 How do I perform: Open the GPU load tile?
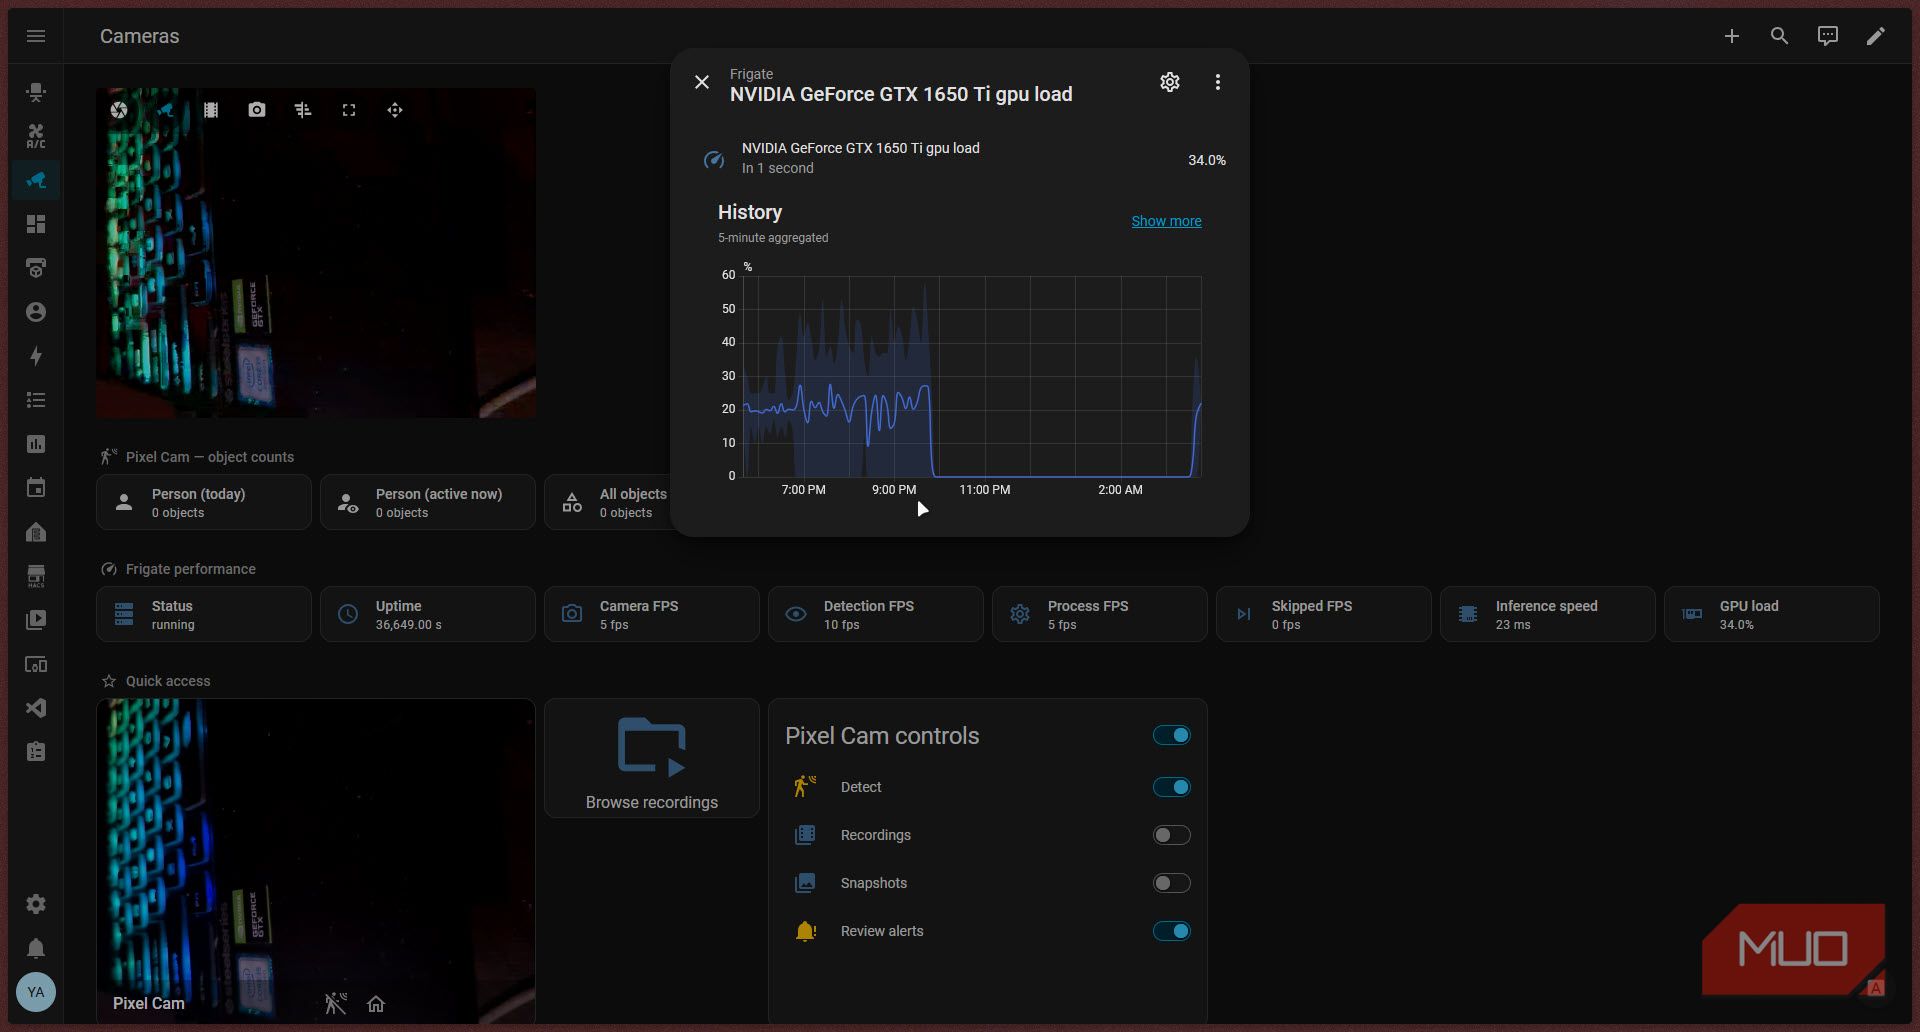(x=1772, y=614)
